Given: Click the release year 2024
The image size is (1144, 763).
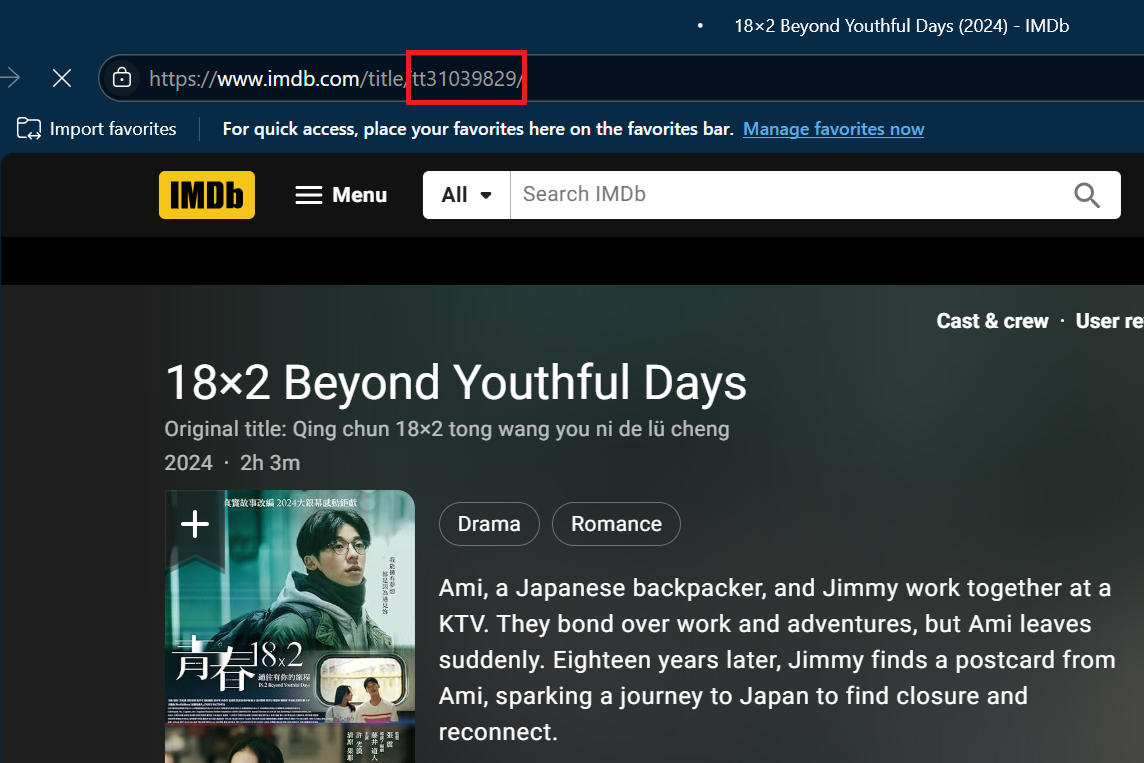Looking at the screenshot, I should (x=188, y=463).
